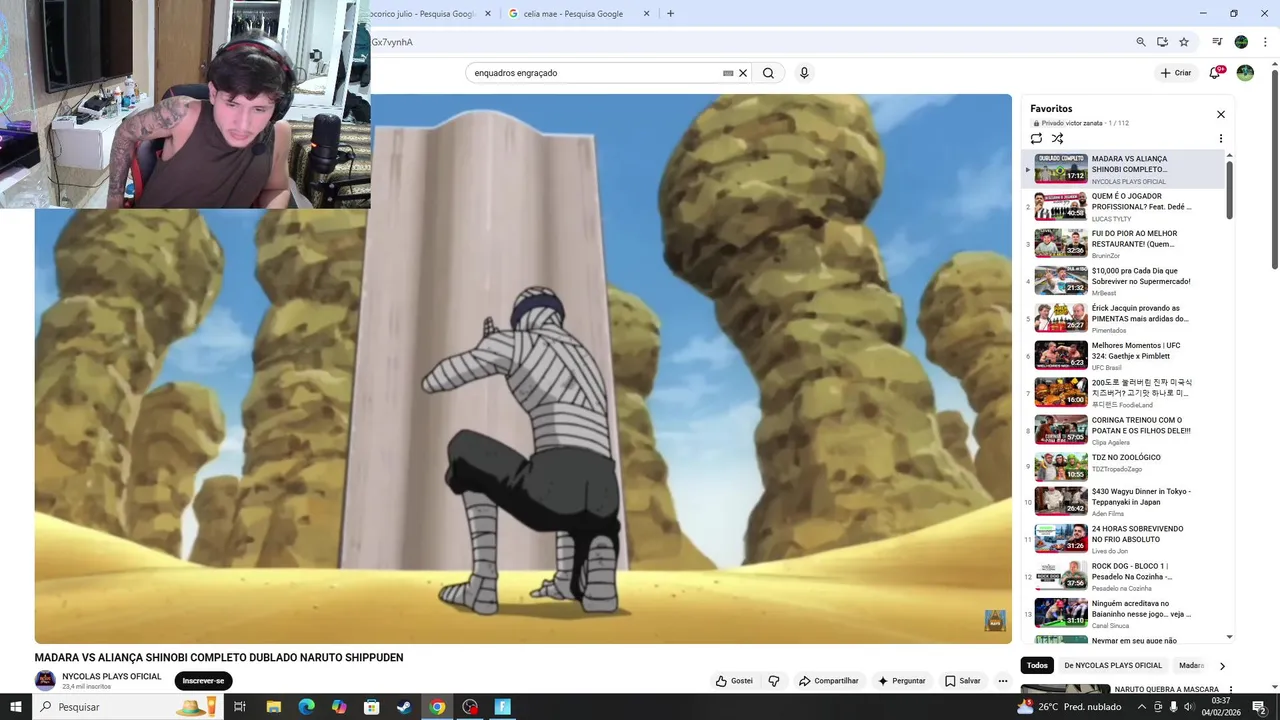The height and width of the screenshot is (720, 1280).
Task: Open 'ROCK DOG - BLOCO 1' playlist video
Action: [1123, 576]
